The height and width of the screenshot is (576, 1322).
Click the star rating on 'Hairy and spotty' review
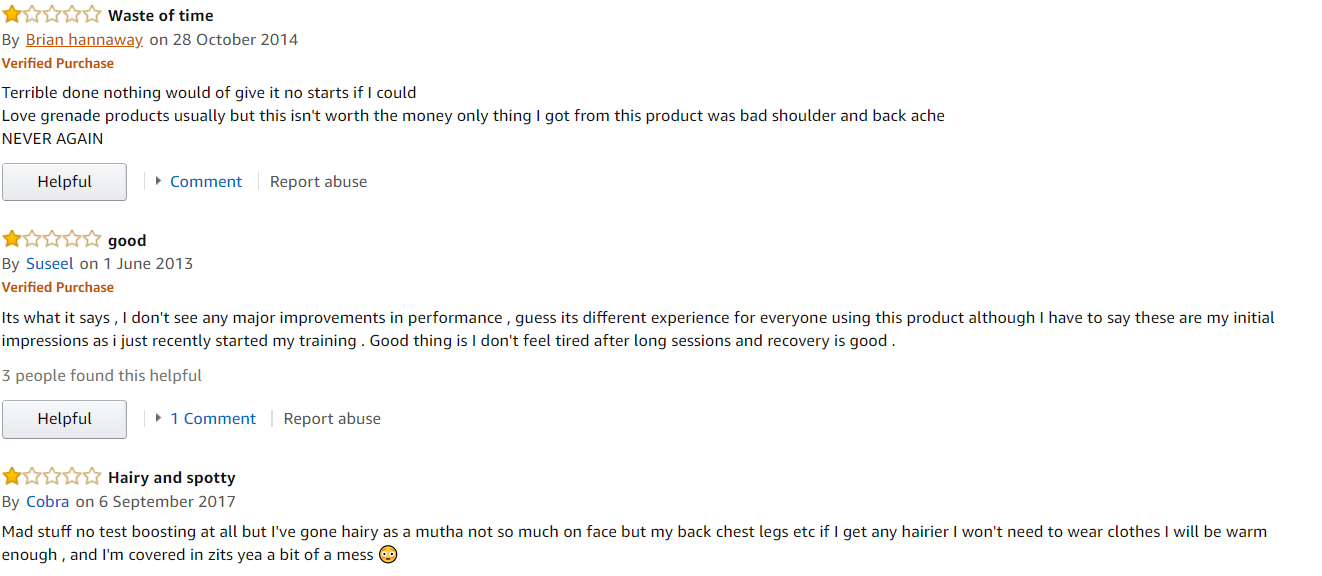tap(51, 477)
